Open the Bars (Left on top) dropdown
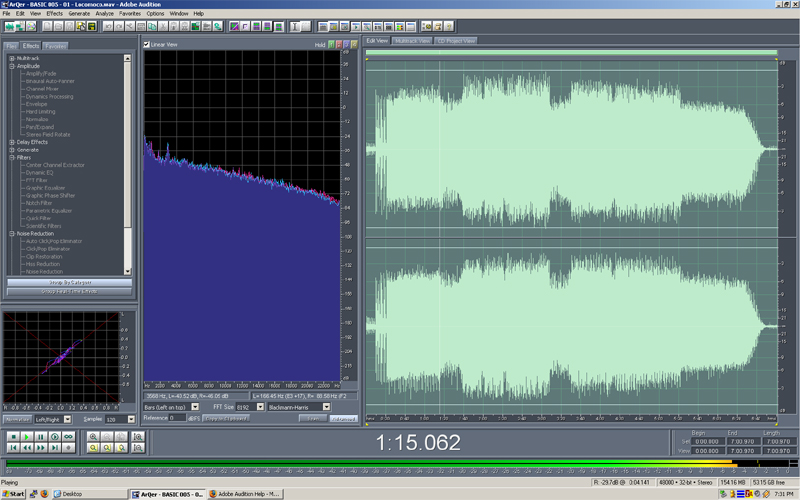 click(195, 407)
